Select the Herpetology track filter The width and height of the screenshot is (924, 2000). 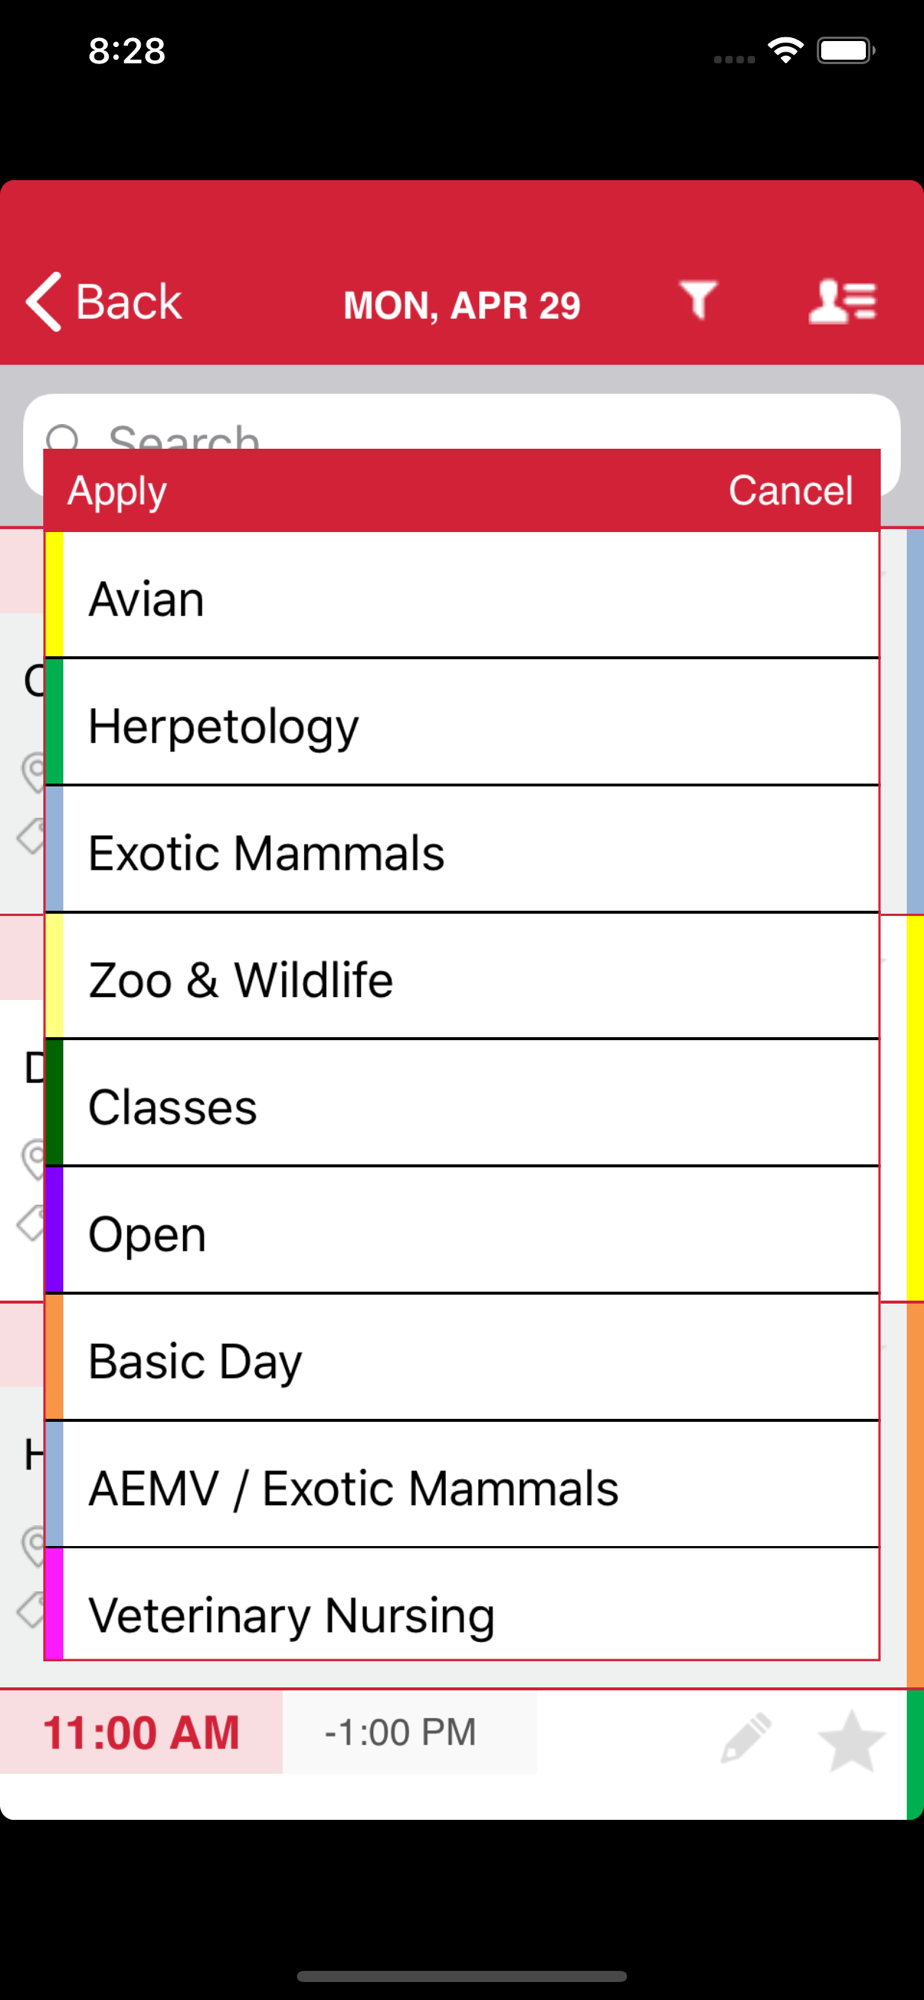pos(462,722)
